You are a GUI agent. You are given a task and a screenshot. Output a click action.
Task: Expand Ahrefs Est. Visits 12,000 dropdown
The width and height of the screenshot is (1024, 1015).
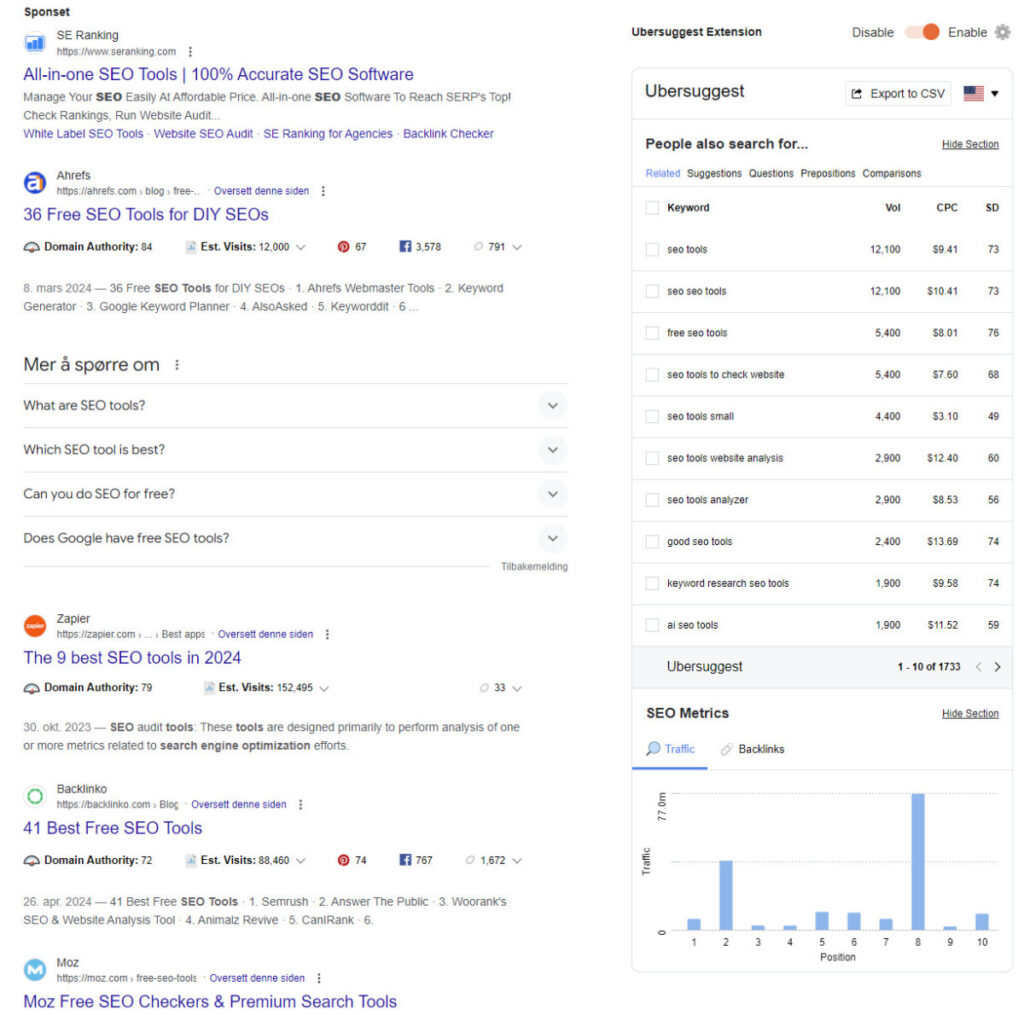[301, 248]
